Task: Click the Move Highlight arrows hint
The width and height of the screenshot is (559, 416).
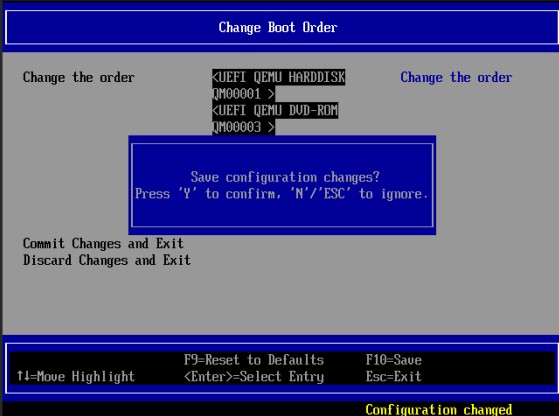Action: click(76, 377)
